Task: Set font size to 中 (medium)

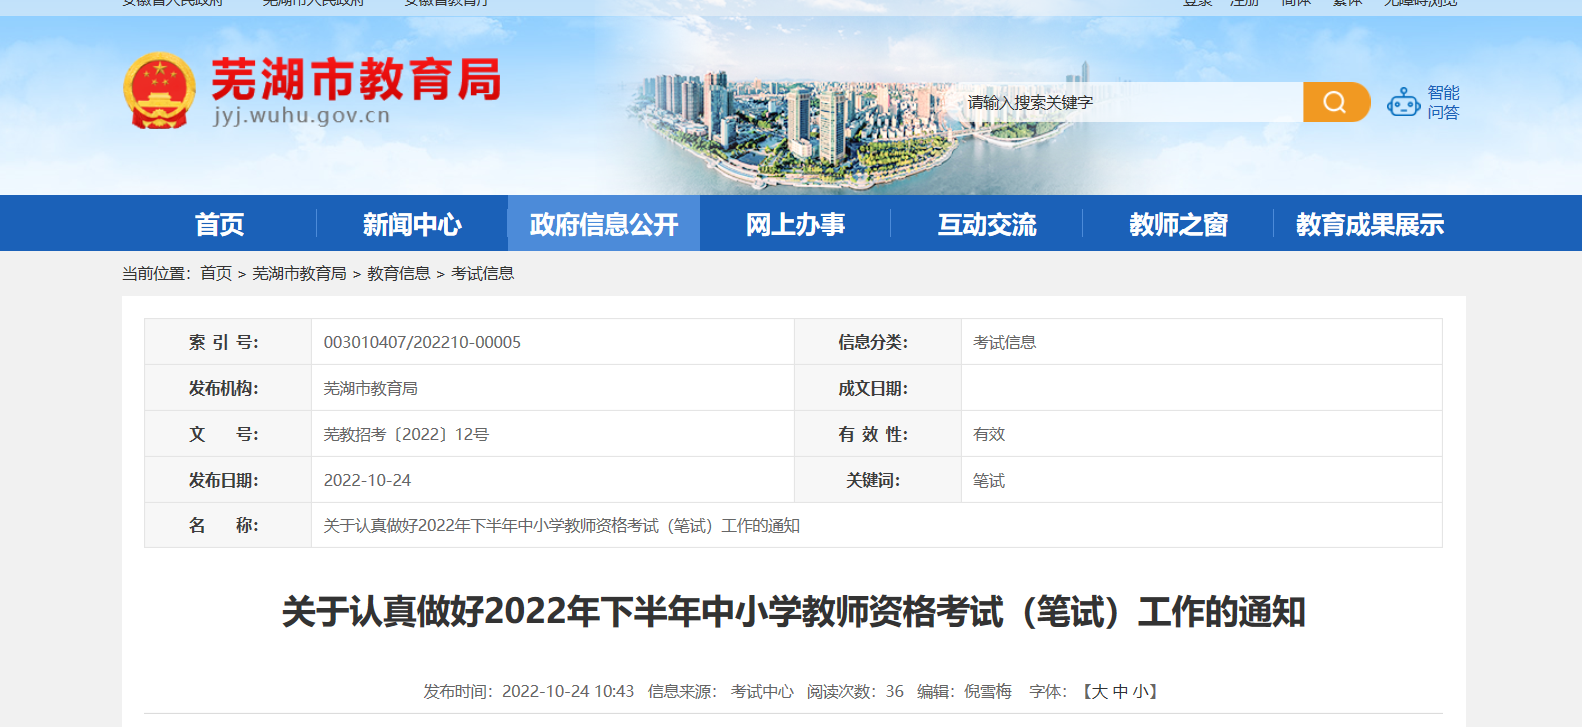Action: tap(1120, 692)
